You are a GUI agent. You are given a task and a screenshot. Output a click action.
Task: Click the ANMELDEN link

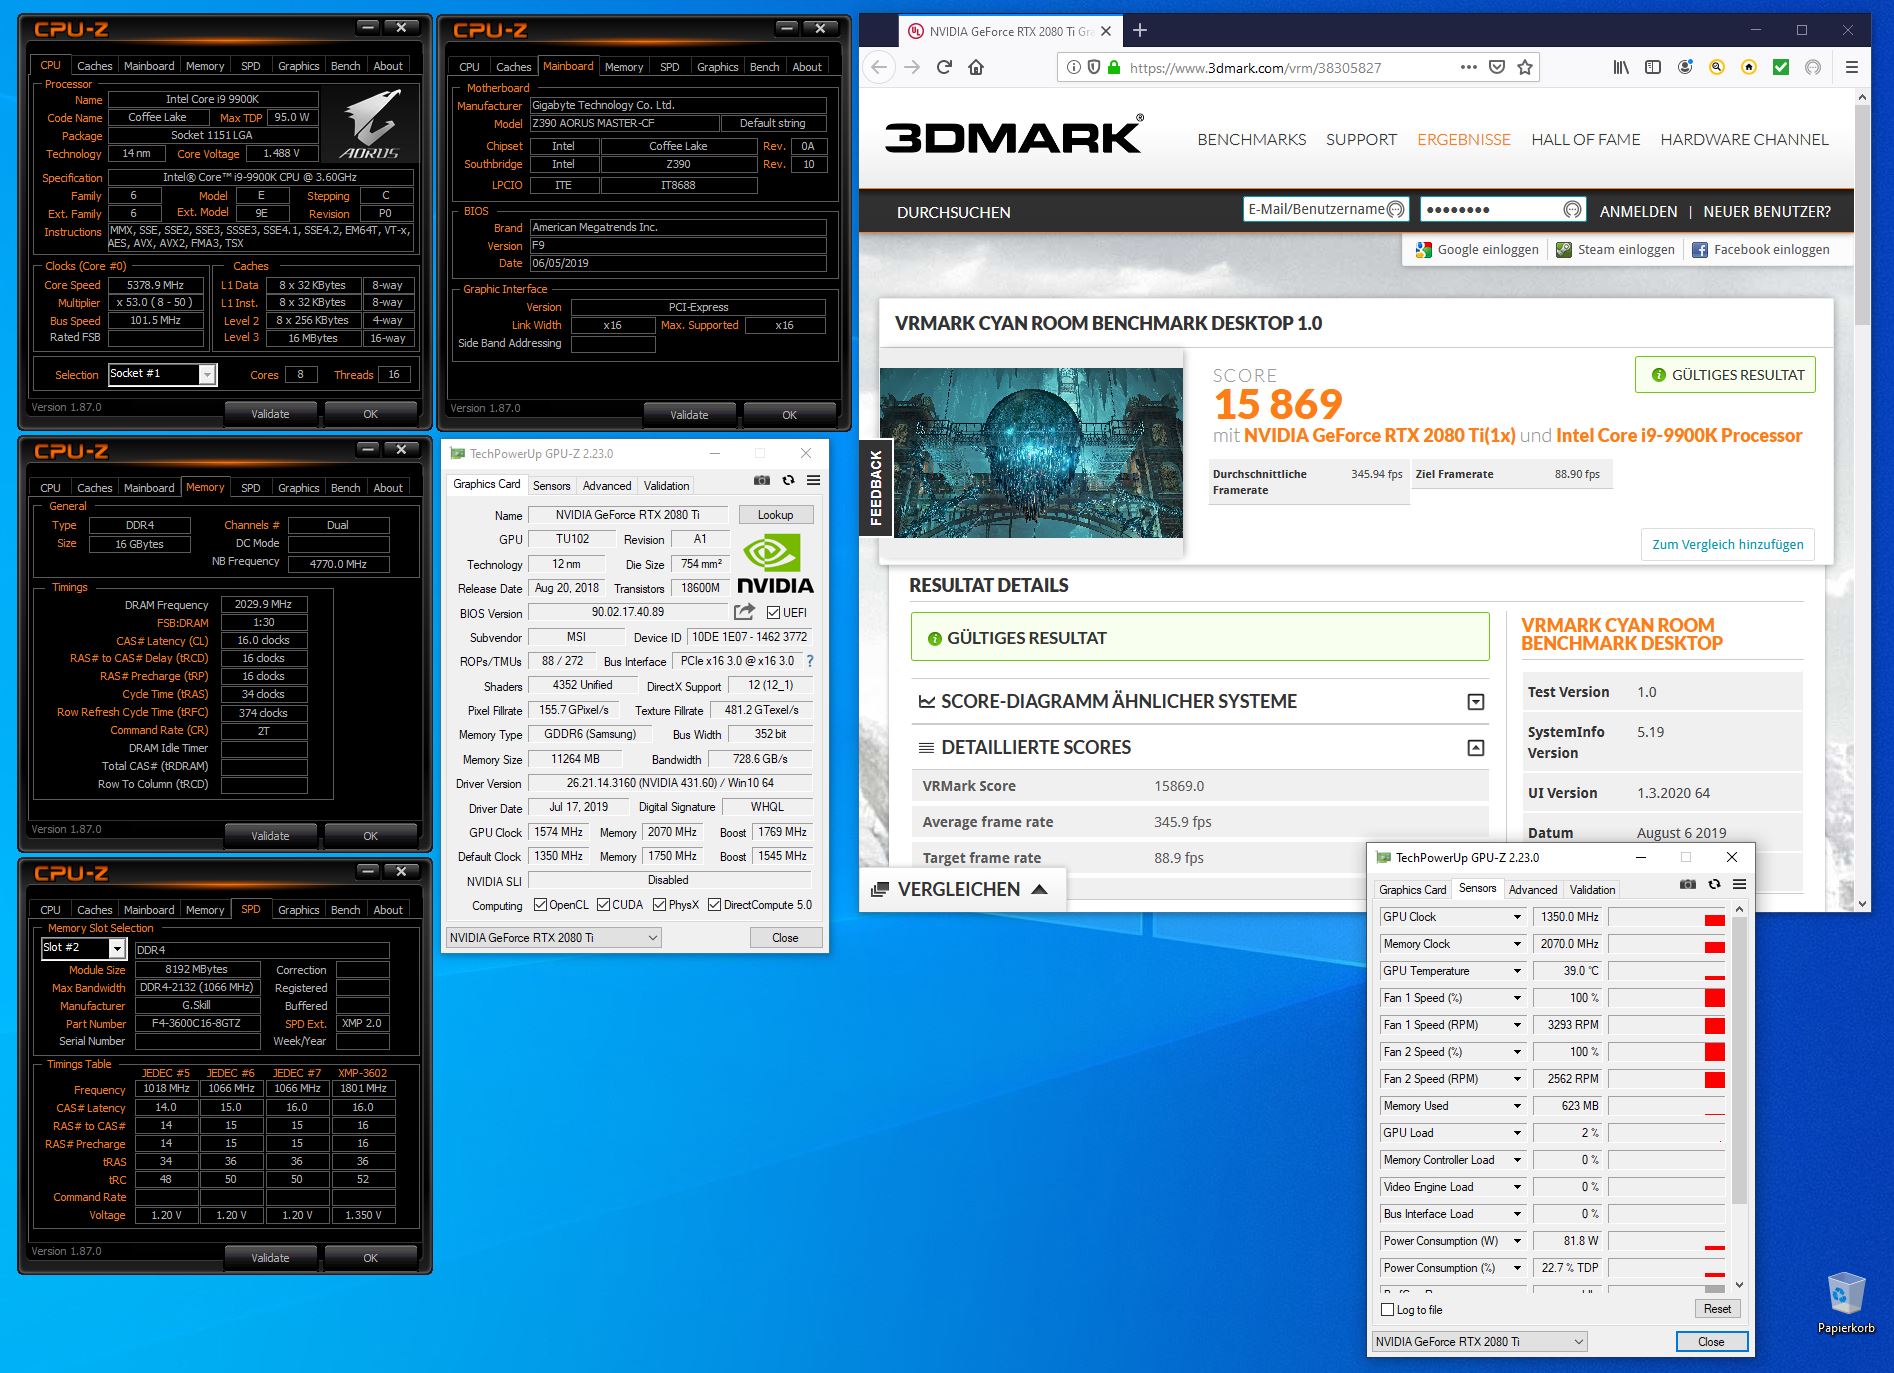[x=1638, y=212]
